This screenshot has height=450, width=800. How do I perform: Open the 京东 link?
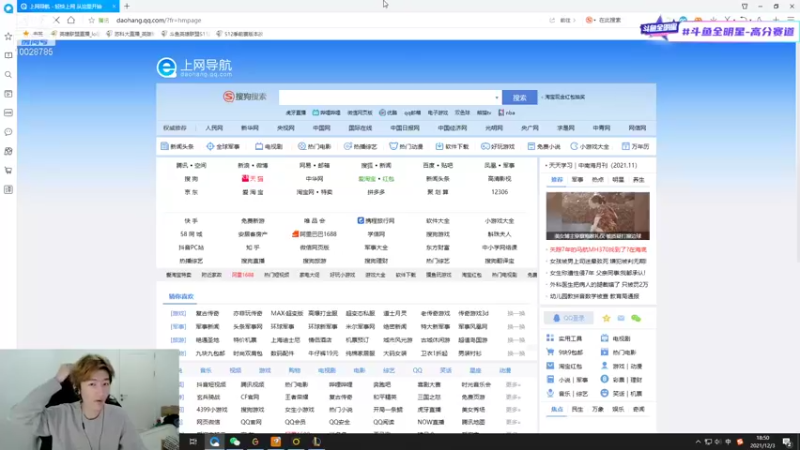[191, 192]
